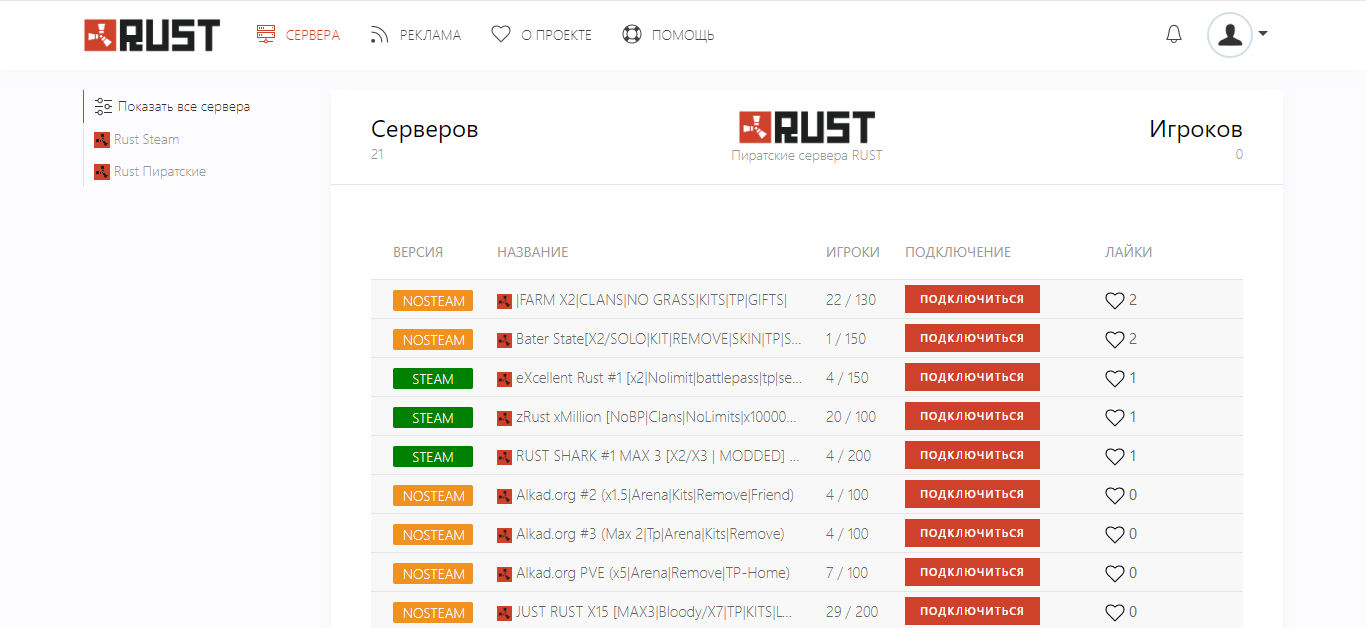This screenshot has width=1366, height=628.
Task: Like the zRust xMillion server heart
Action: coord(1115,417)
